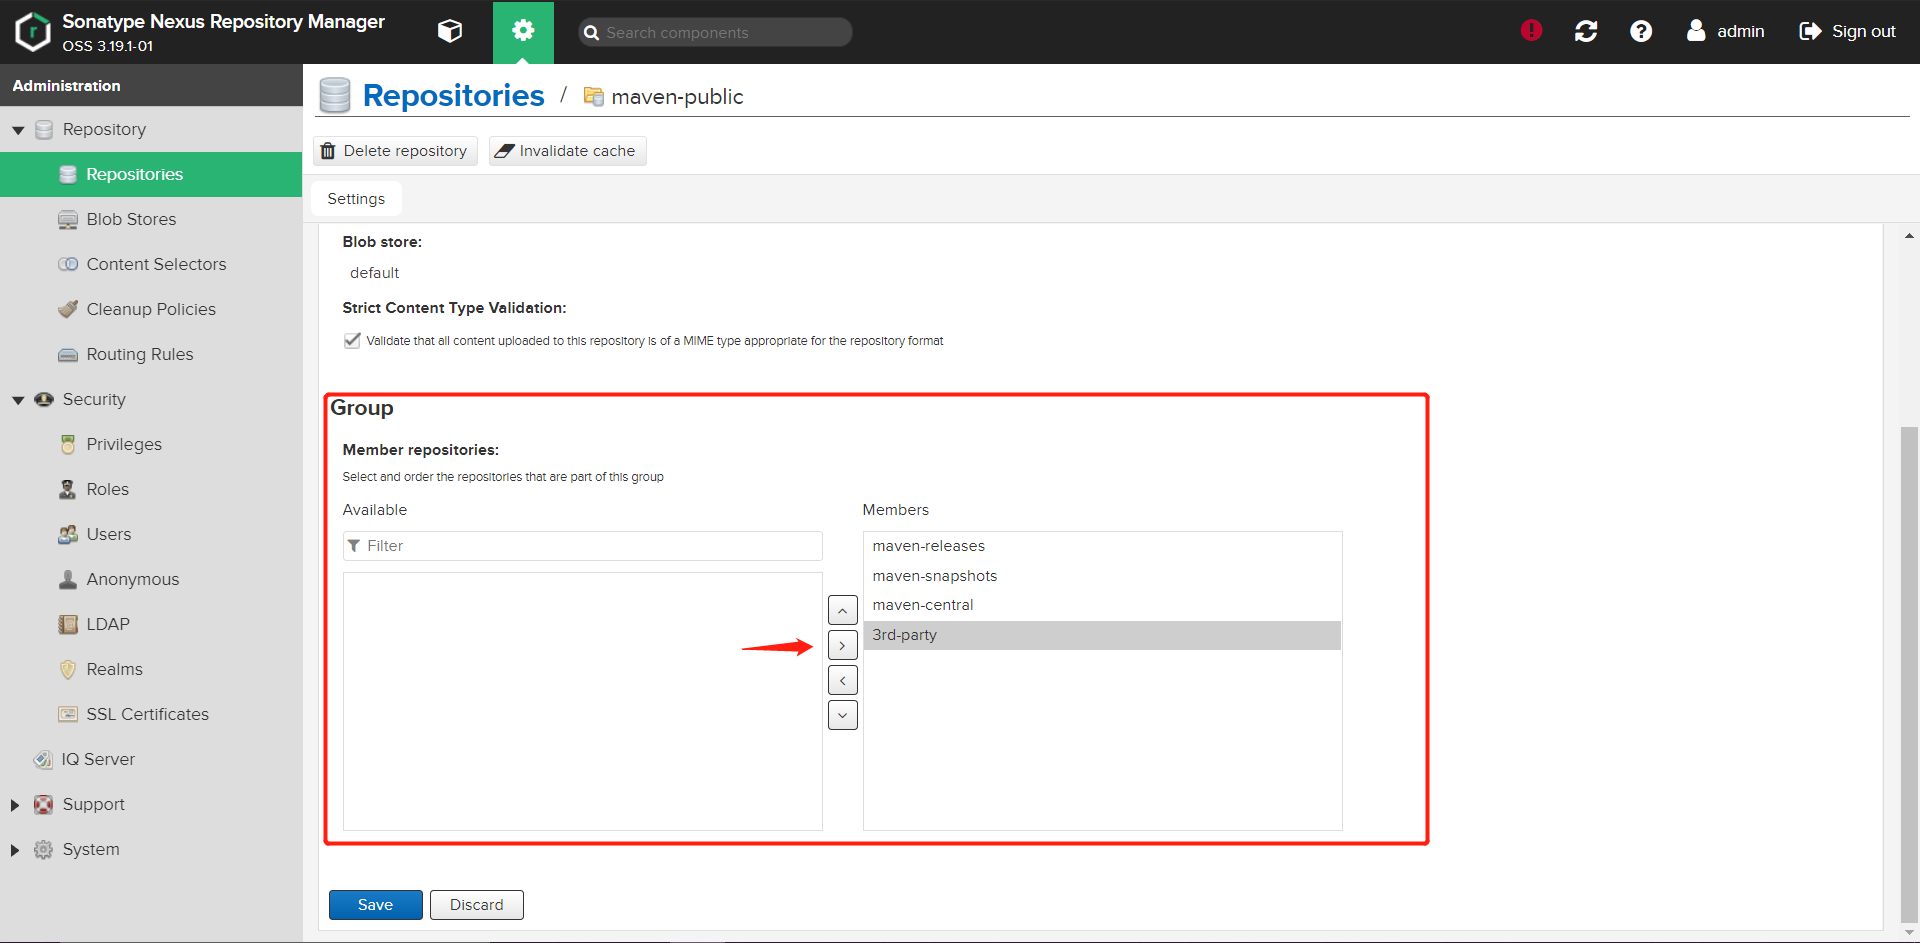Select the Settings tab

tap(356, 199)
